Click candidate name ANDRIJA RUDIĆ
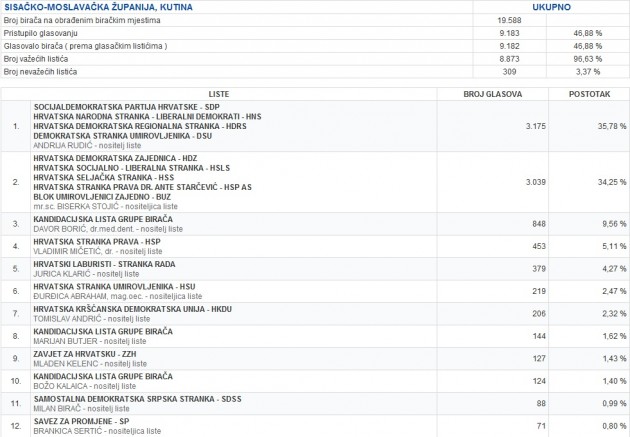 point(59,144)
